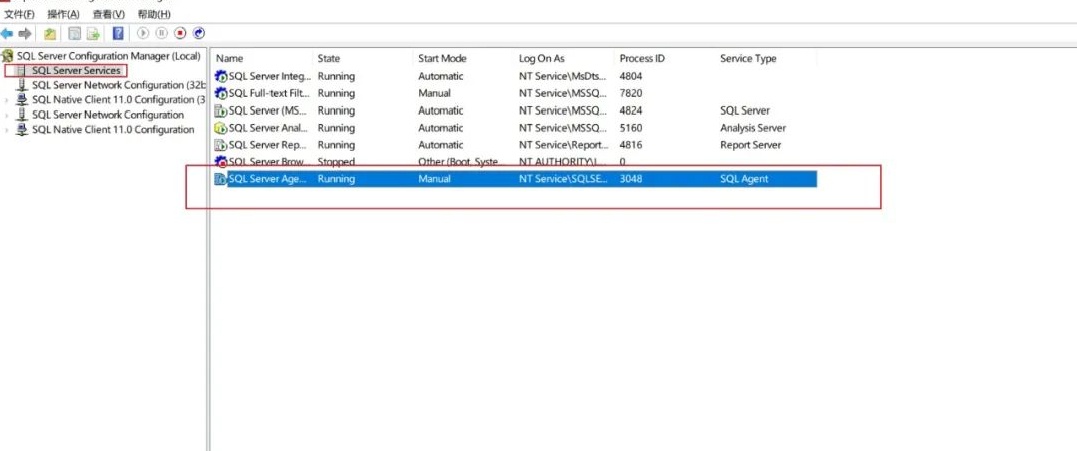1077x451 pixels.
Task: Click the grey Forward arrow in toolbar
Action: point(25,33)
